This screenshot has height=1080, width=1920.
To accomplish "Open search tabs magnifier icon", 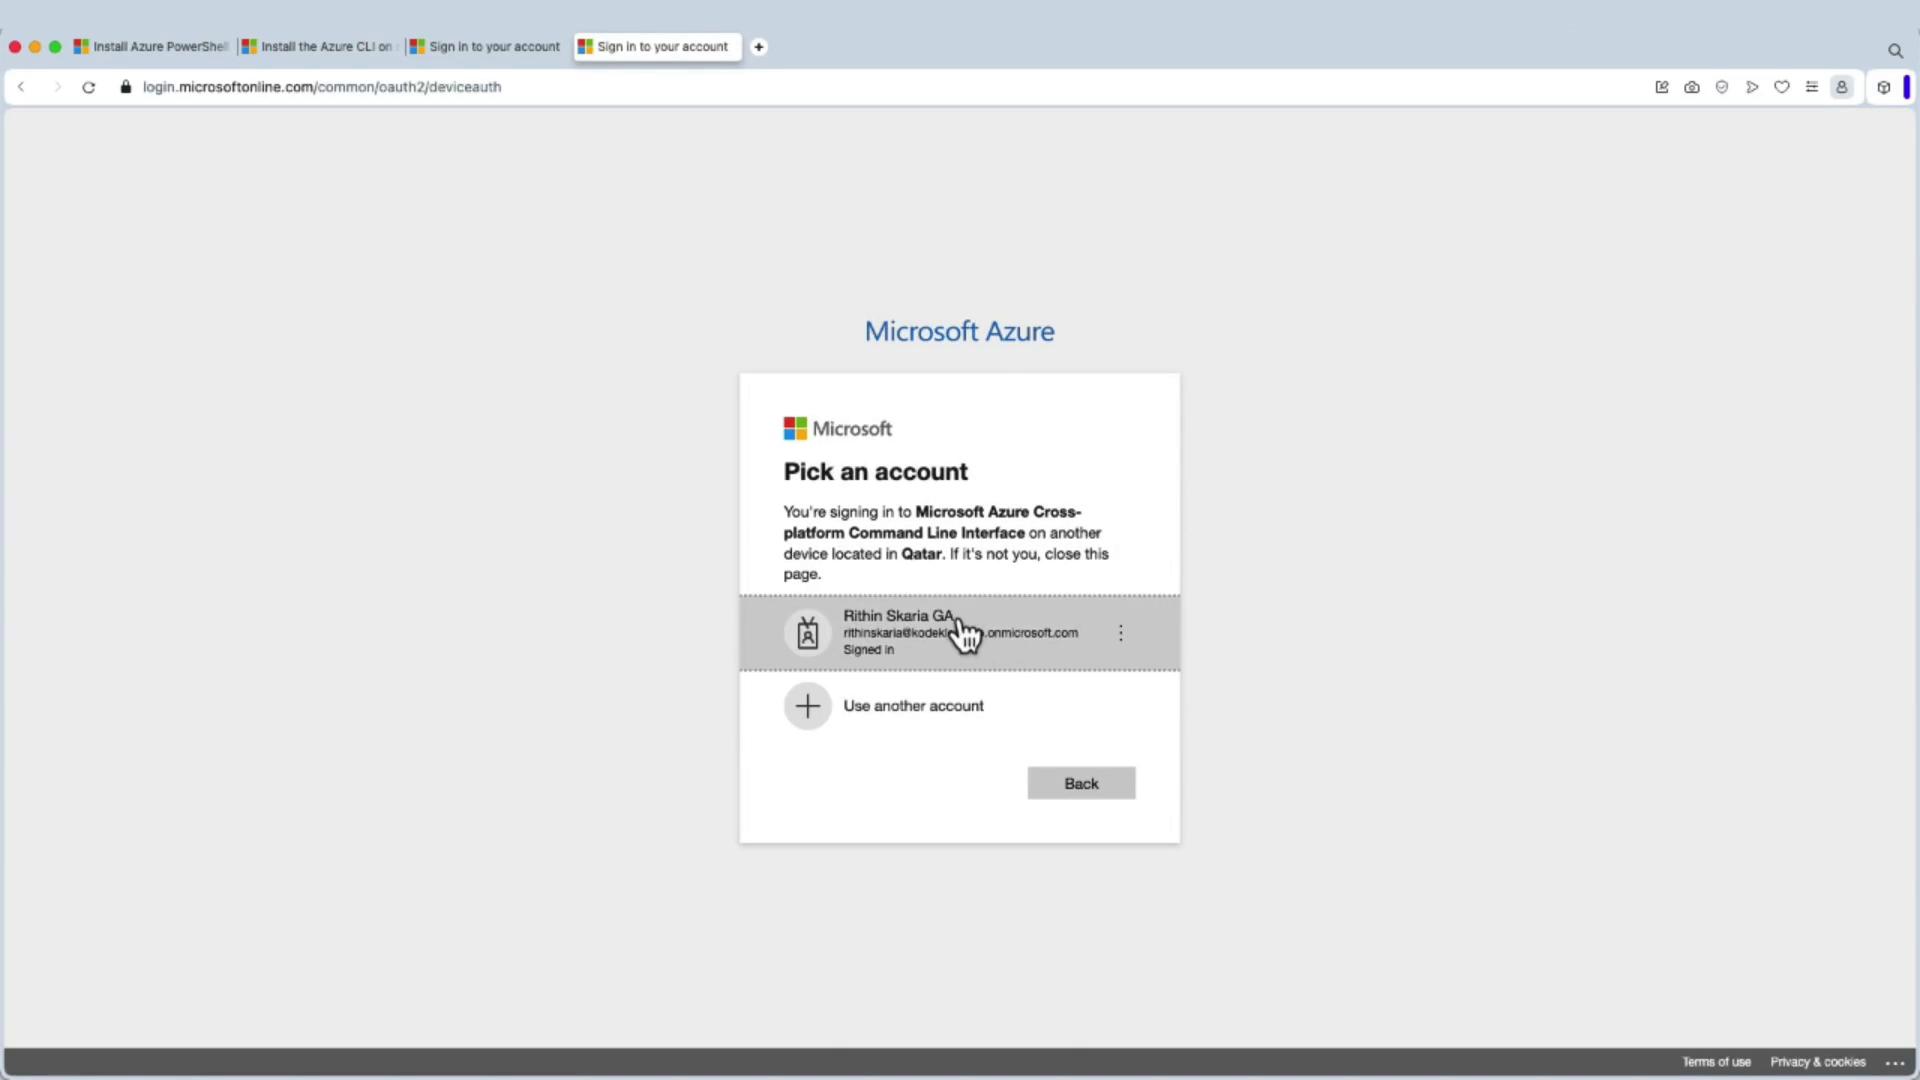I will 1894,50.
